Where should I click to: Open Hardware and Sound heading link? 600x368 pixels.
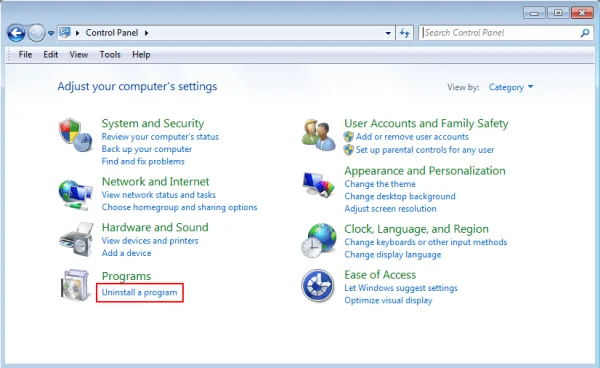click(155, 227)
